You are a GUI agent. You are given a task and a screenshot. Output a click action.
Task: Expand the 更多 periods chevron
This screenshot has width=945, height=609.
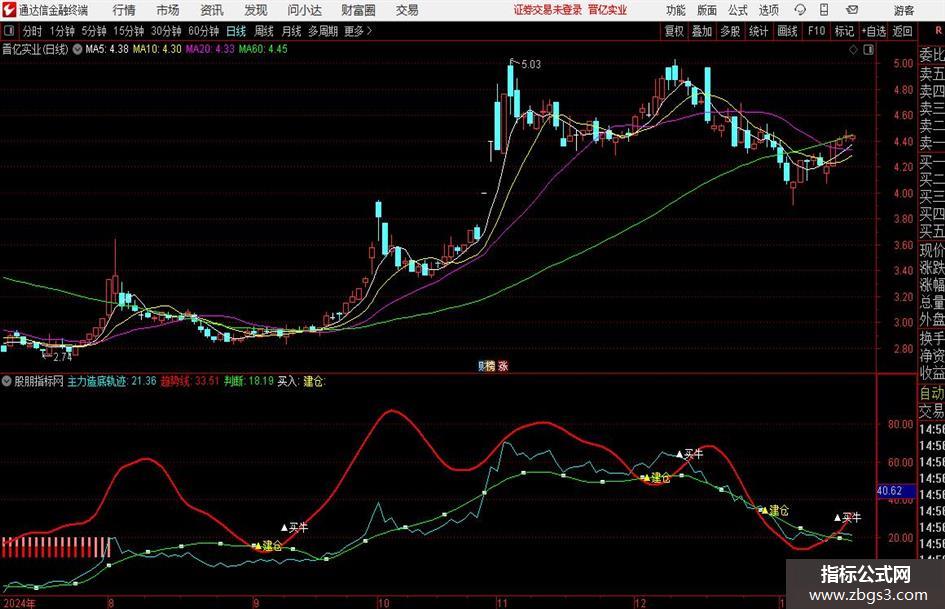369,31
